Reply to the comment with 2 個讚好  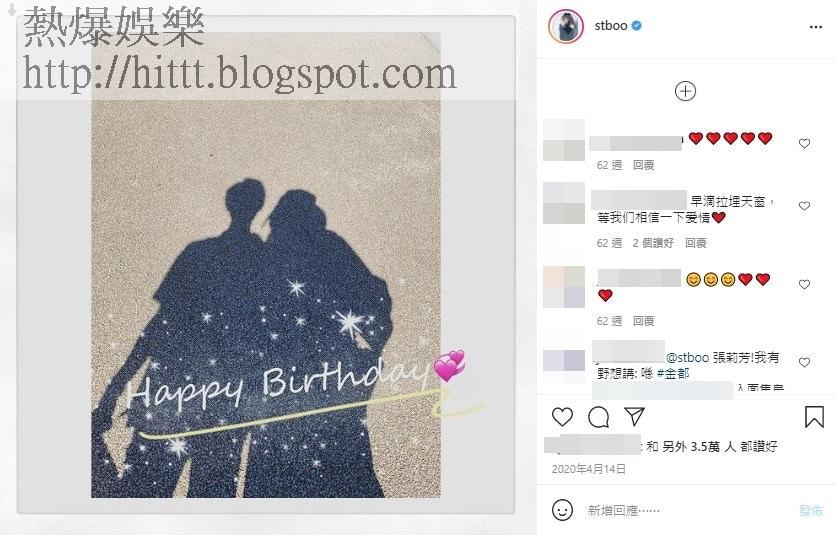pyautogui.click(x=695, y=243)
